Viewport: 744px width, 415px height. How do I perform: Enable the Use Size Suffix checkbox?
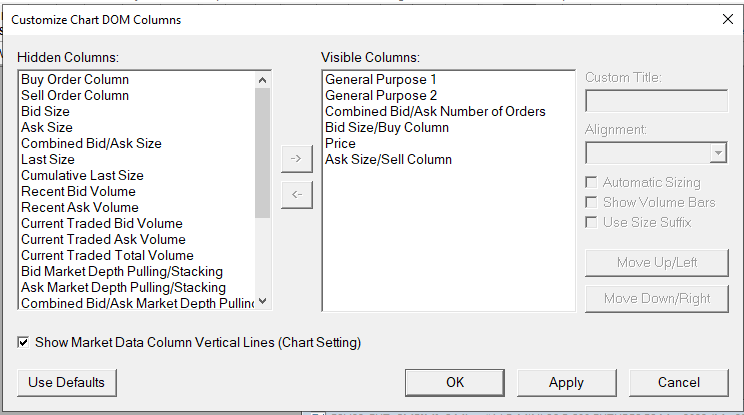pos(593,223)
